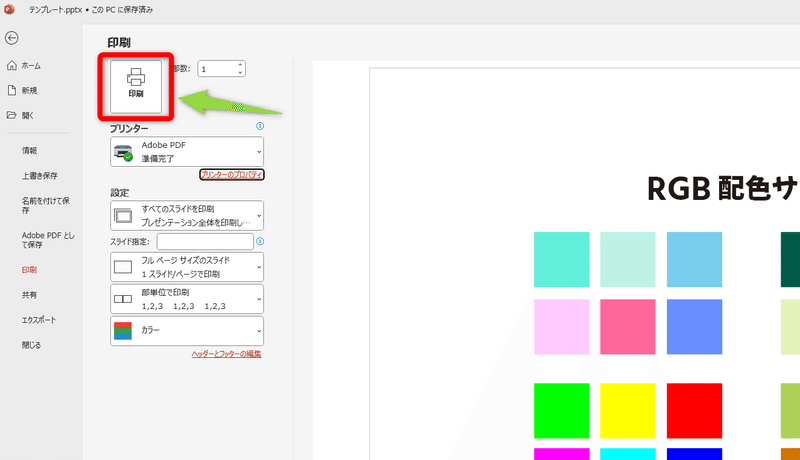800x460 pixels.
Task: Open the Info (情報) section
Action: 29,150
